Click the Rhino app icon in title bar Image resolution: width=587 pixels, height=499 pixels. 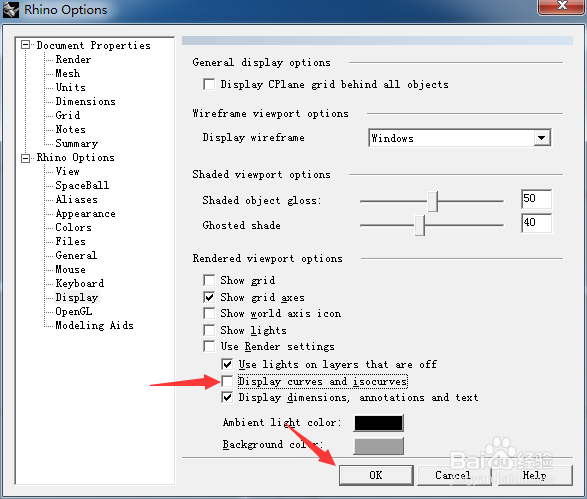click(x=10, y=9)
